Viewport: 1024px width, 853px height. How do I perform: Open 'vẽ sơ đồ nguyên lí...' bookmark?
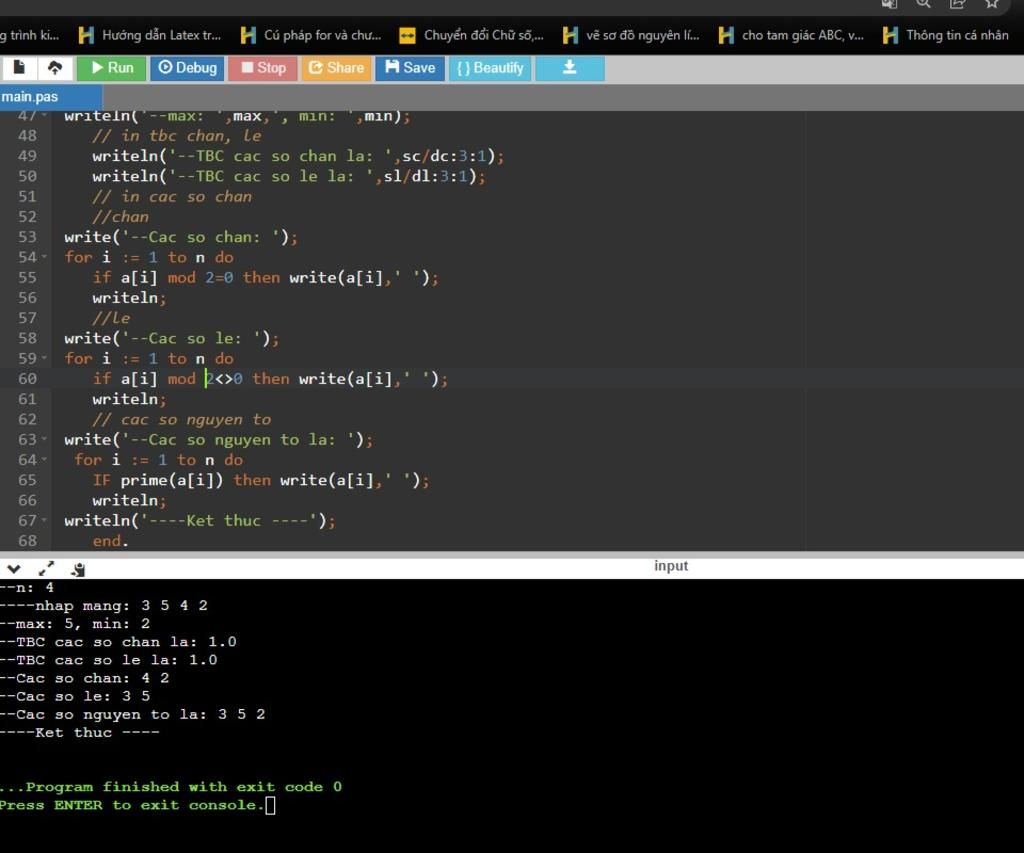(x=632, y=35)
